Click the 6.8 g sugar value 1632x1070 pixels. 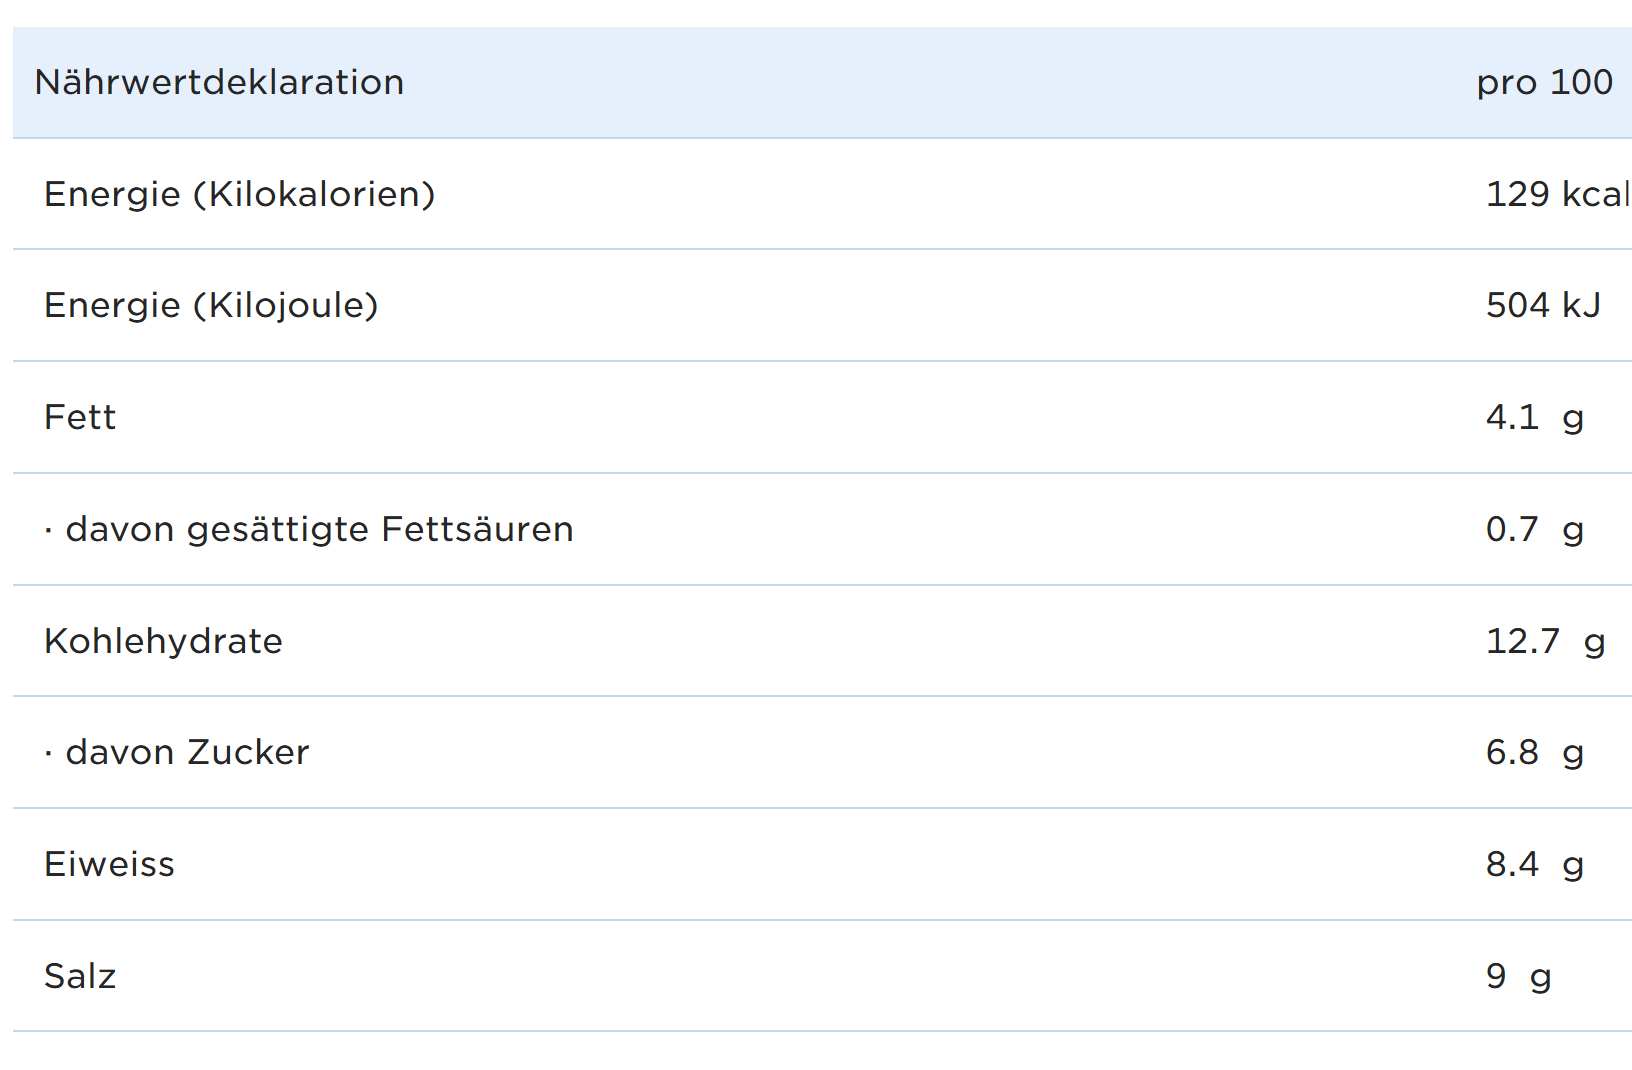1534,752
